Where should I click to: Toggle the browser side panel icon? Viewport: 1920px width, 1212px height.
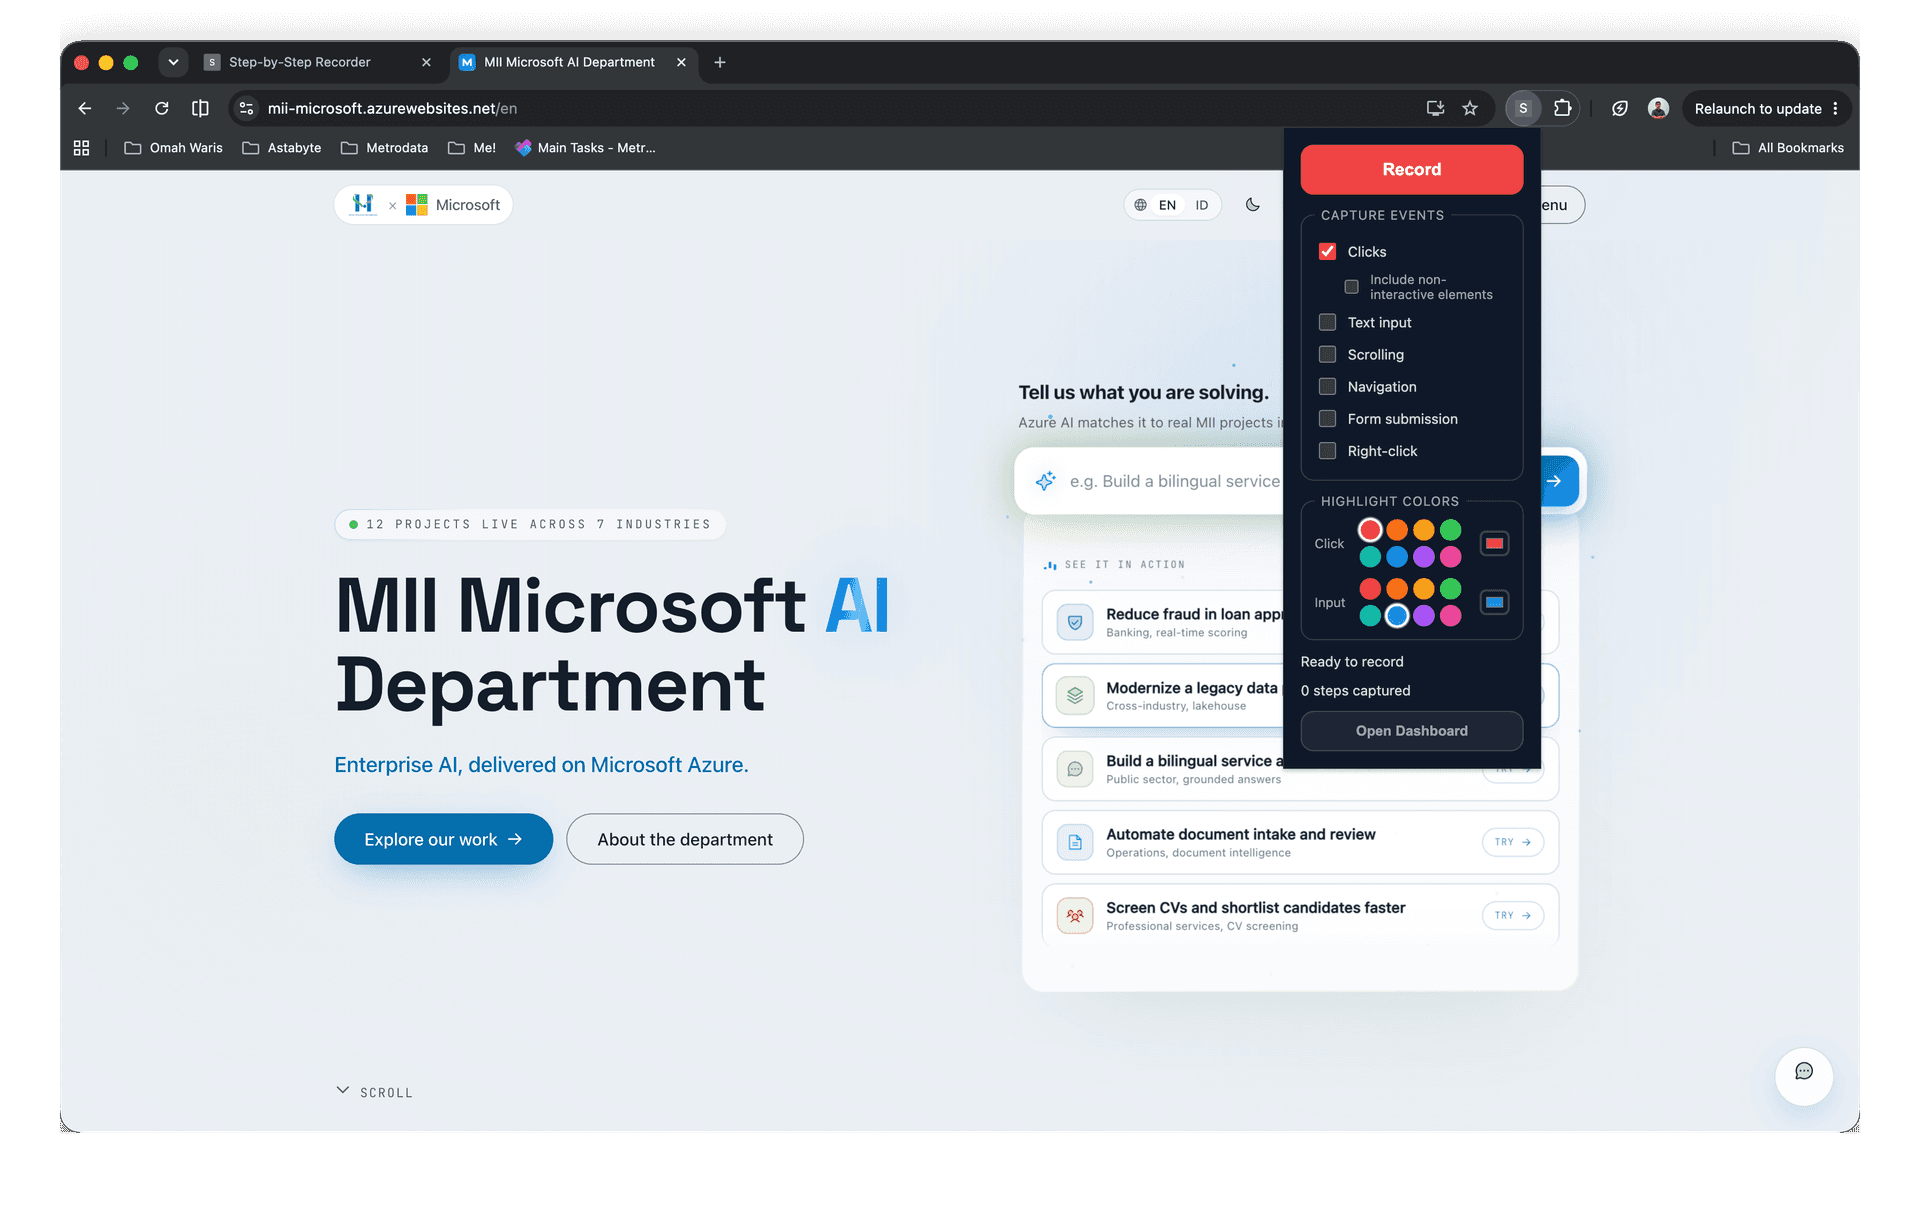pyautogui.click(x=200, y=108)
